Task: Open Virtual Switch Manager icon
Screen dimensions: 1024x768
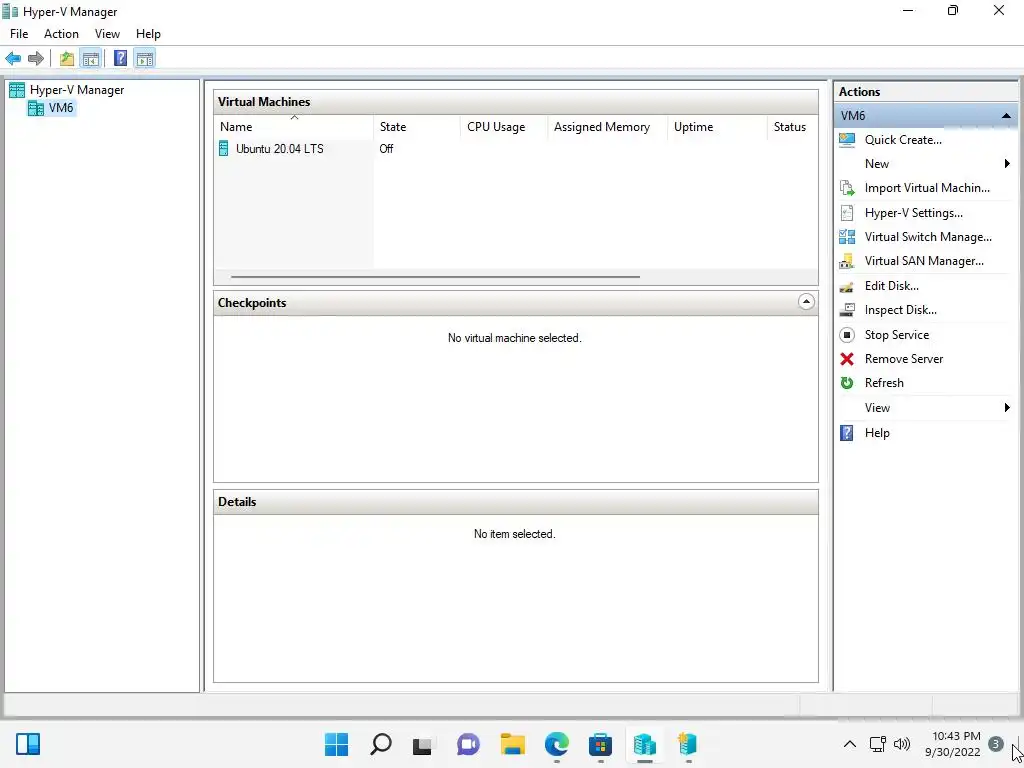Action: [x=847, y=237]
